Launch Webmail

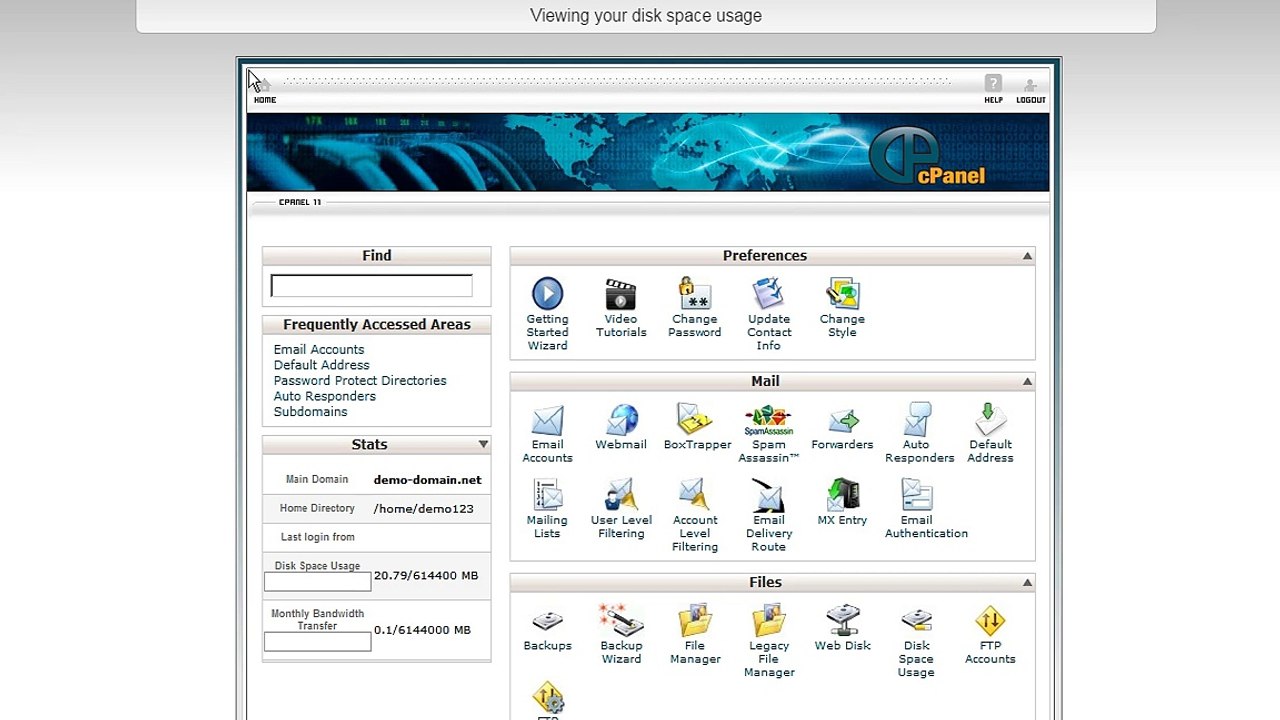pos(621,427)
